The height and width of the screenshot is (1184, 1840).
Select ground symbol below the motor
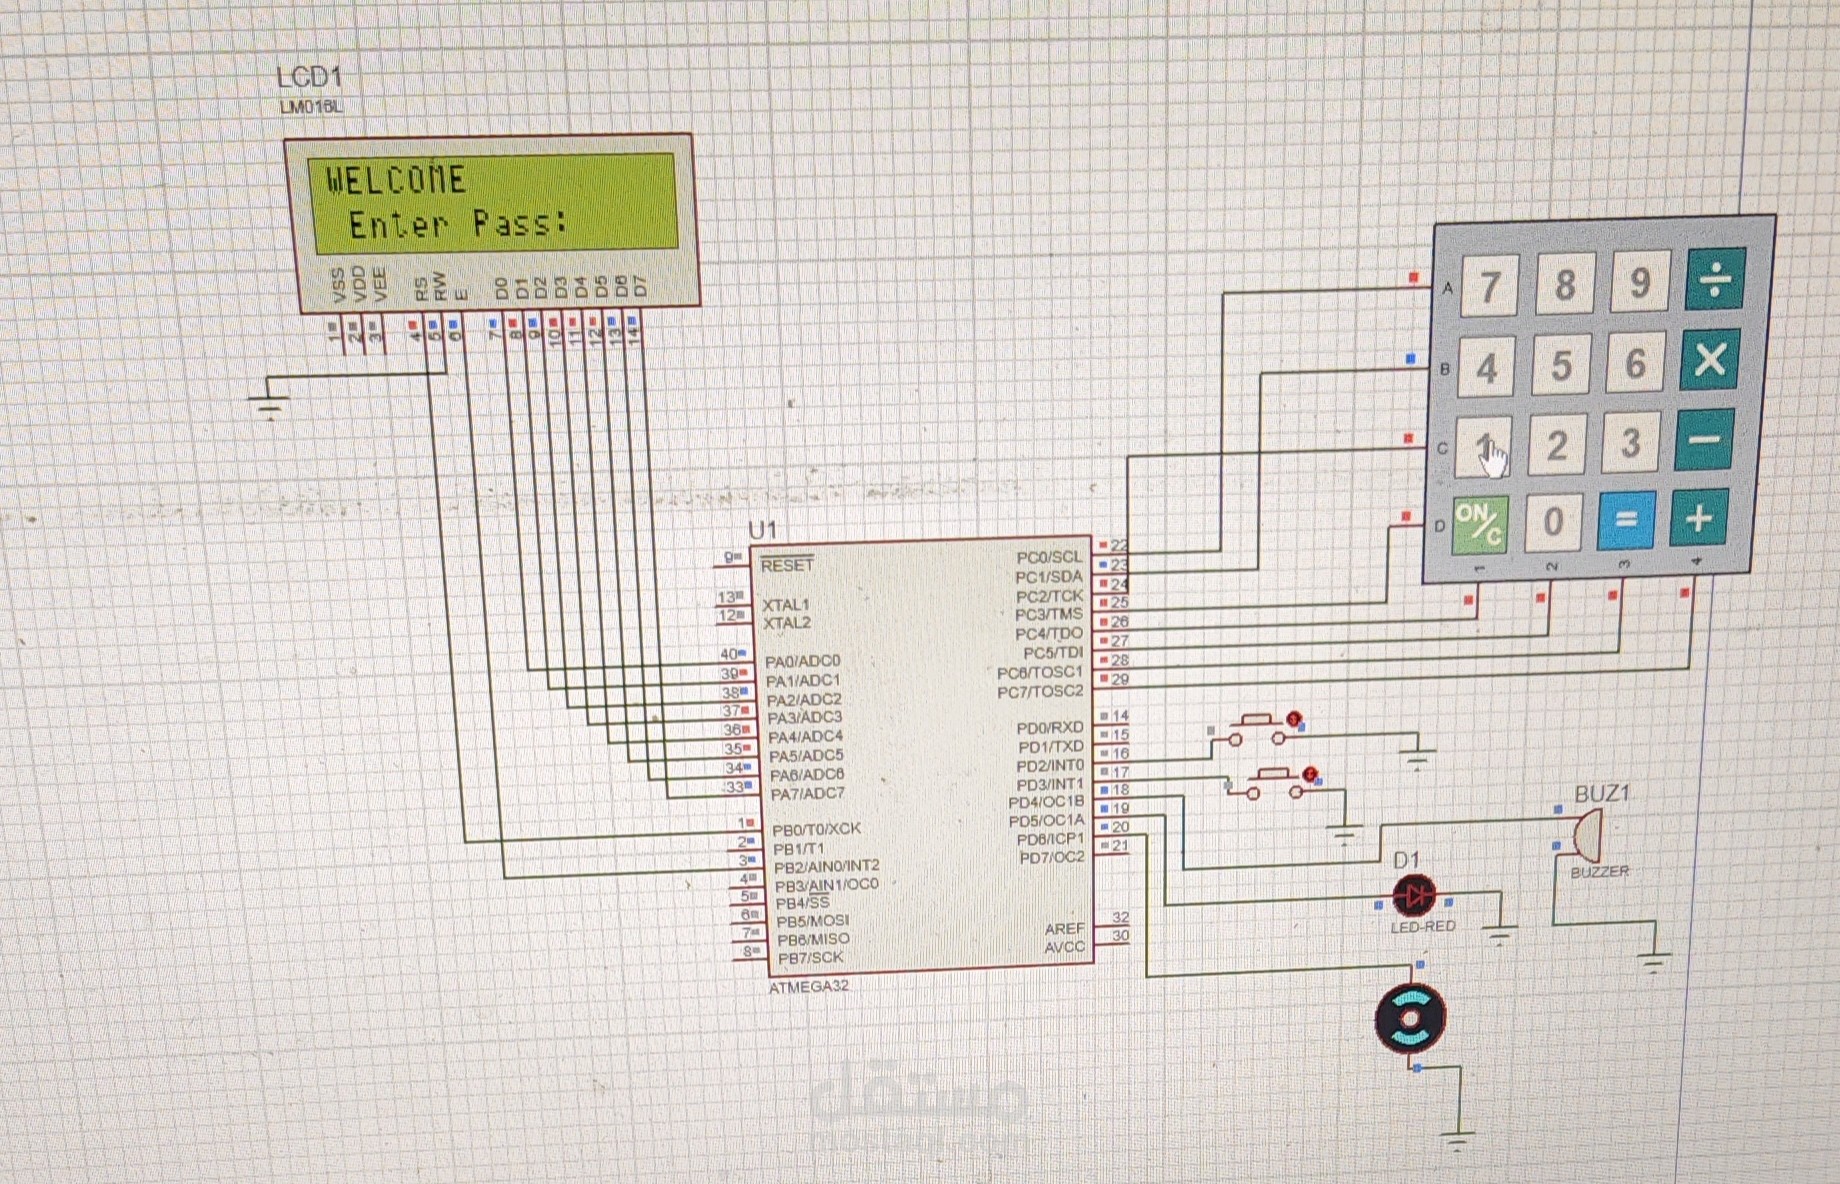pyautogui.click(x=1459, y=1140)
